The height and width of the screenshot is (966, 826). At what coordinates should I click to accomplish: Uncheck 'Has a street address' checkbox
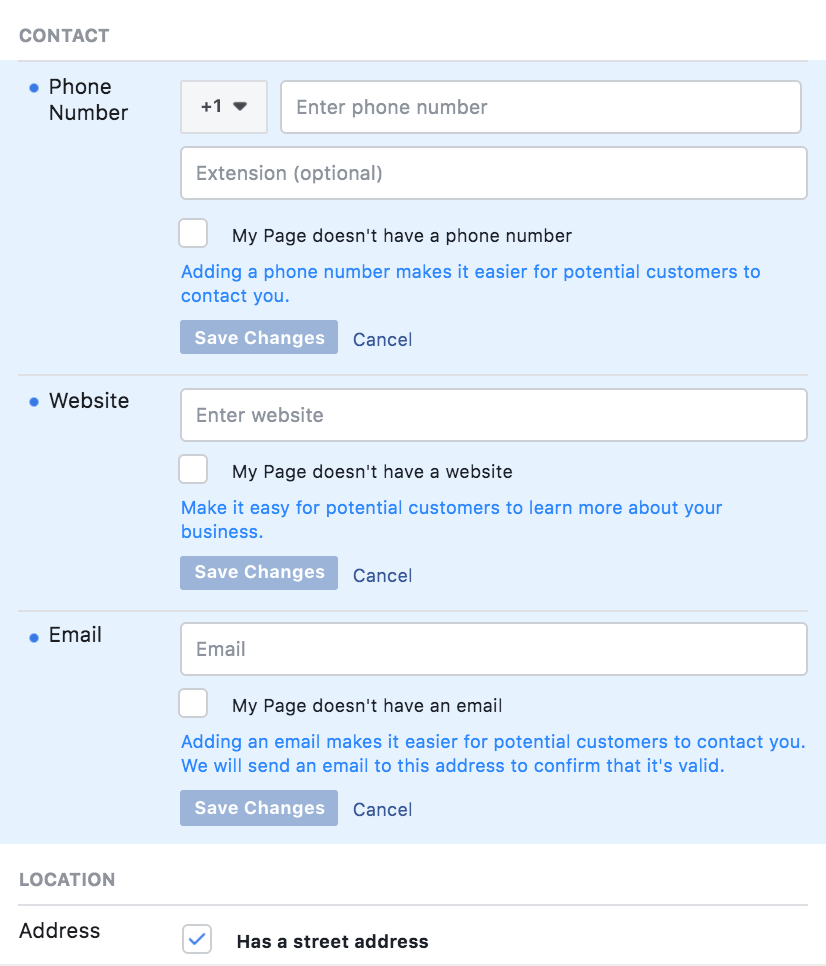[197, 939]
